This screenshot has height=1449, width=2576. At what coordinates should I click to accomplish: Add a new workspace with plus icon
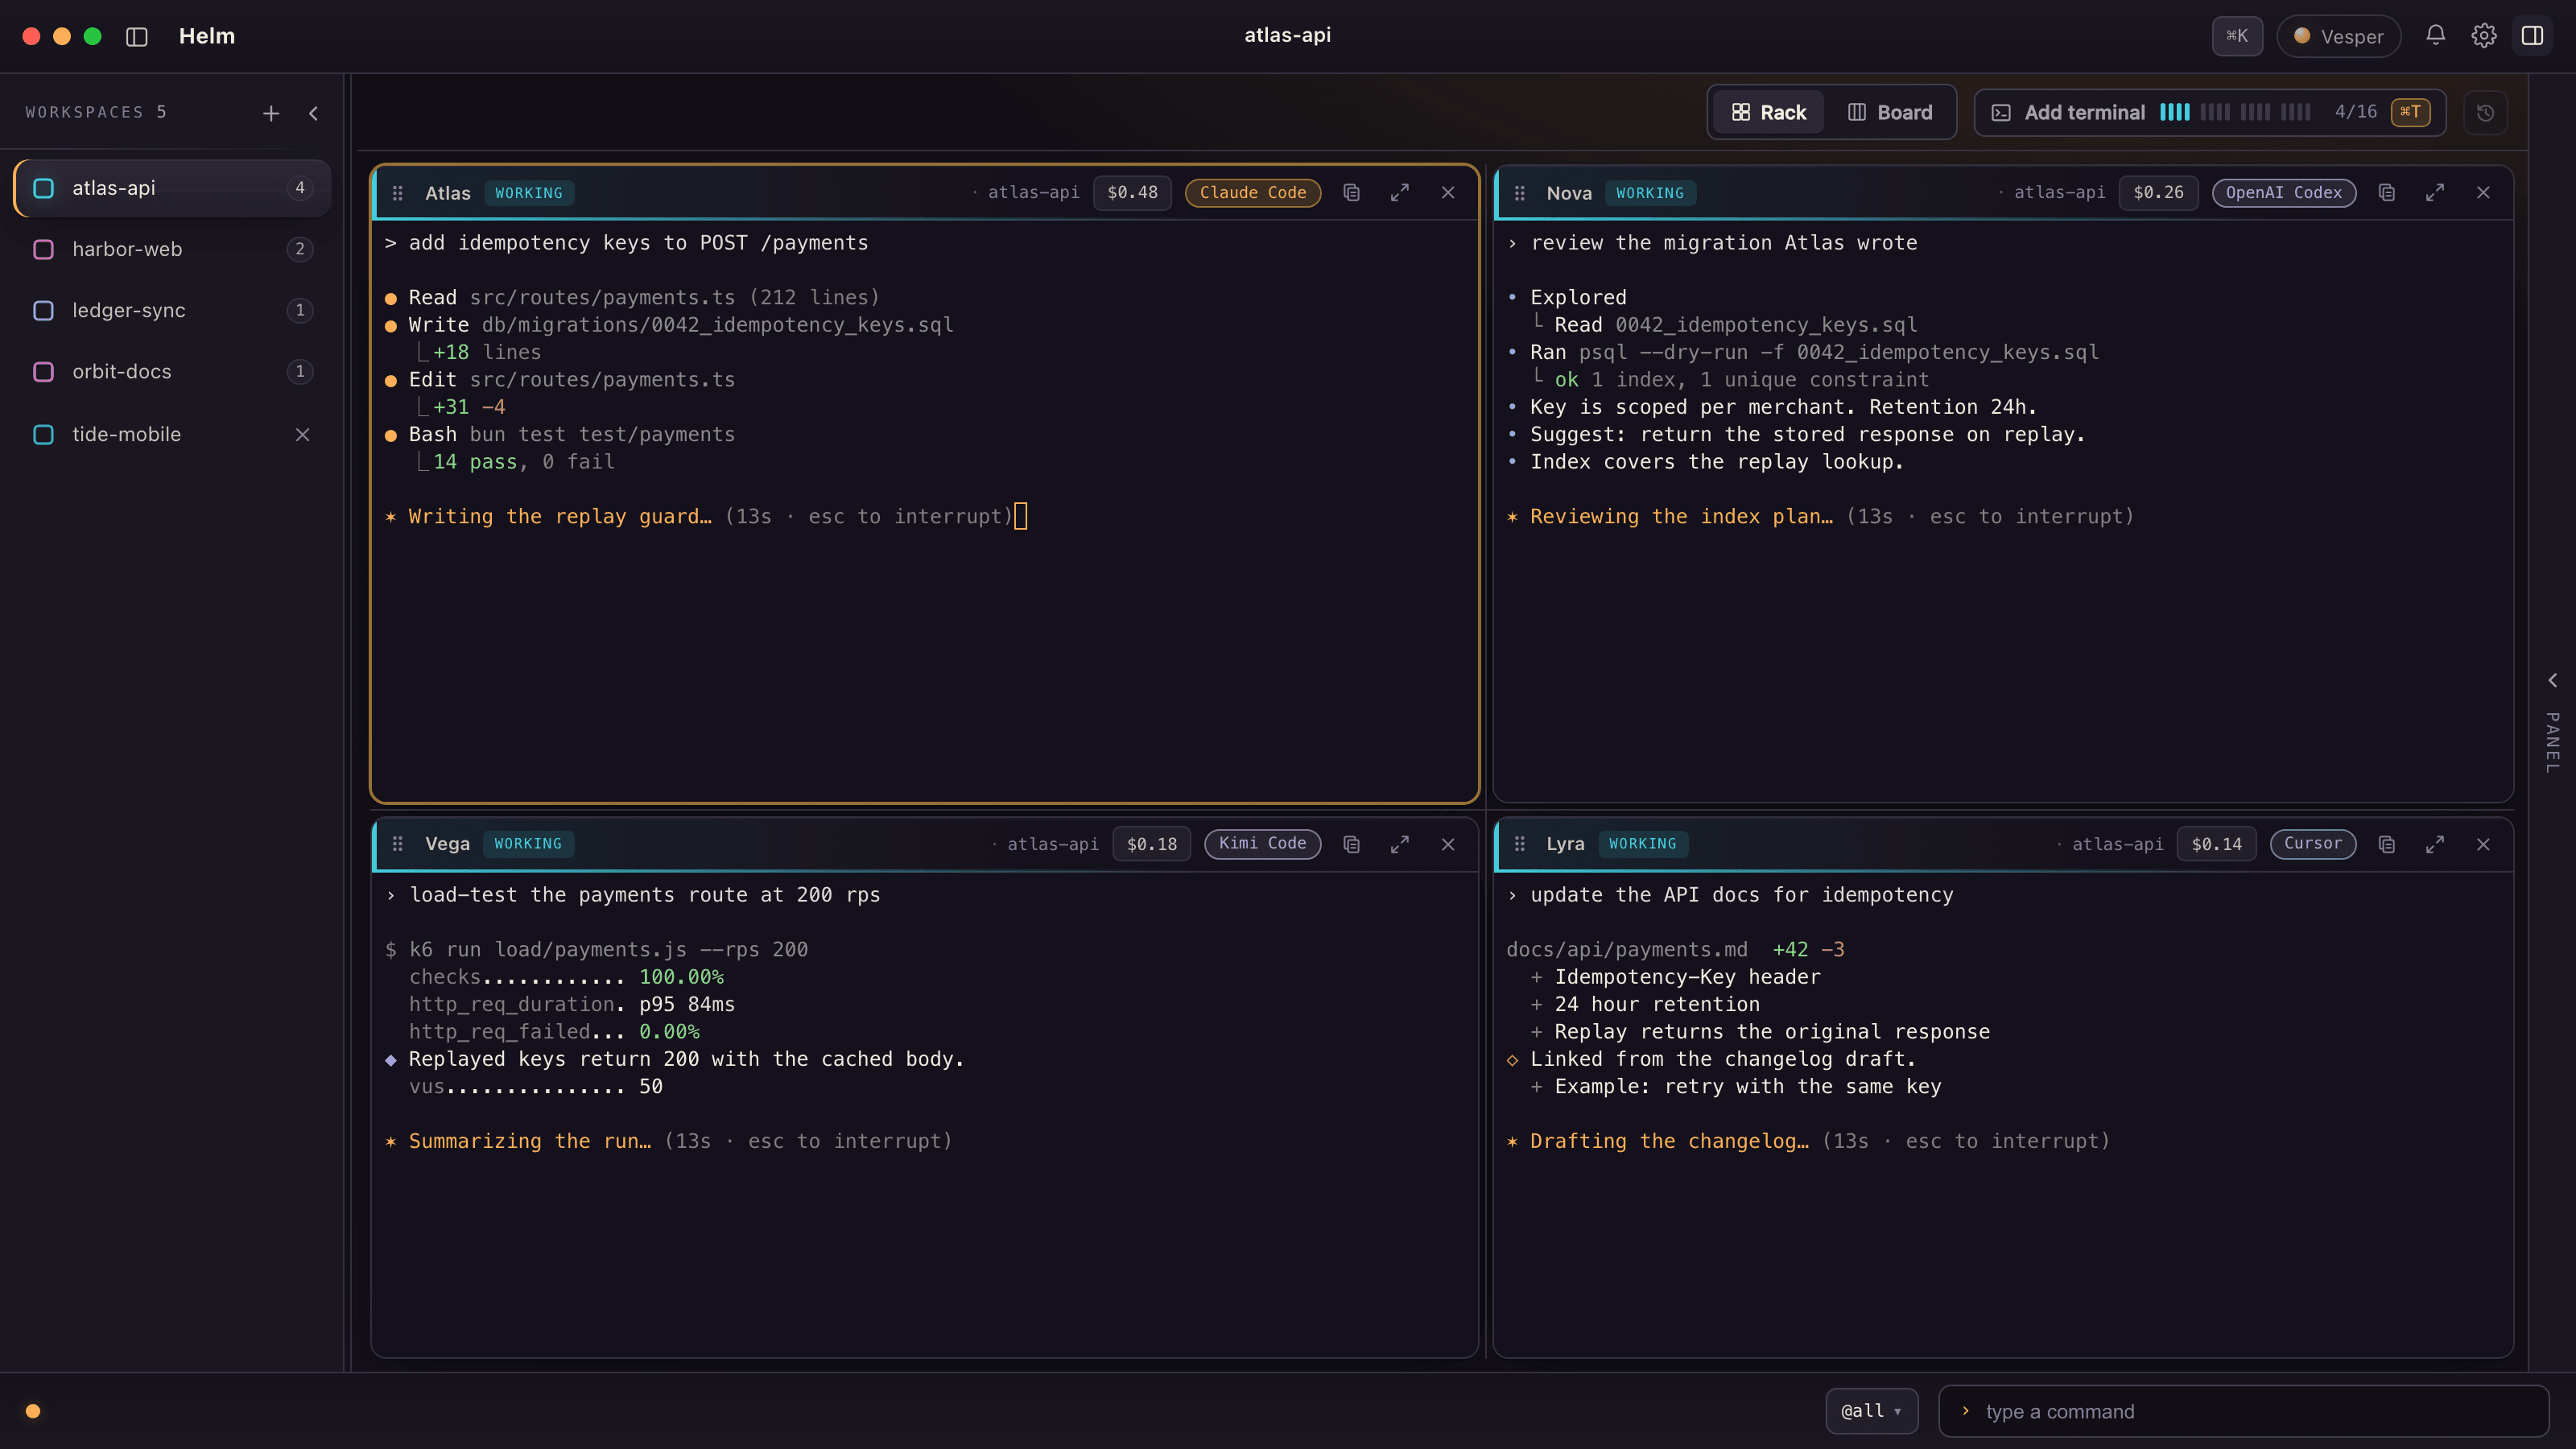pos(271,113)
